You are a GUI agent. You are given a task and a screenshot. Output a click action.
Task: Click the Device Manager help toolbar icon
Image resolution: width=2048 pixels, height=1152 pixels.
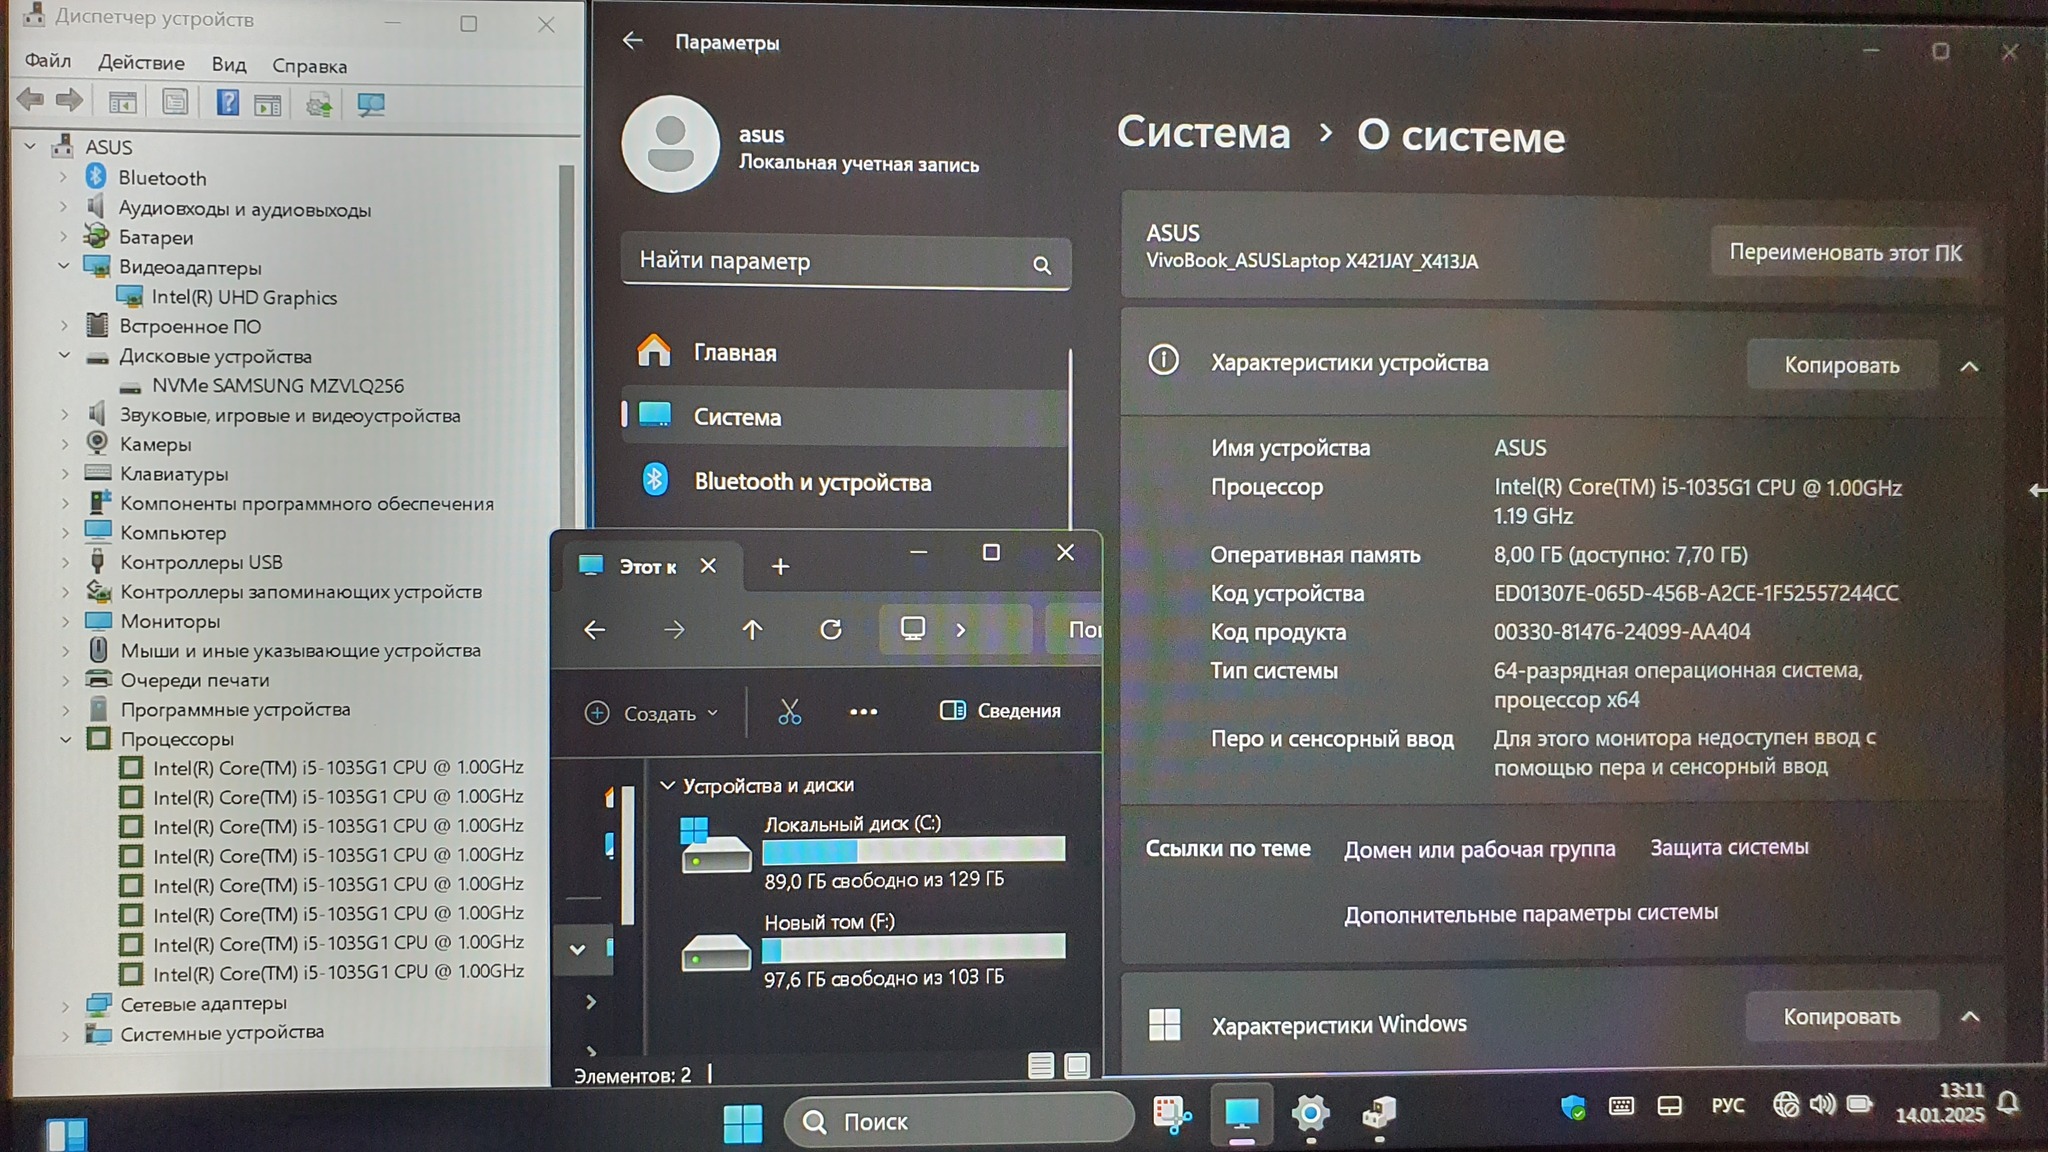pyautogui.click(x=228, y=102)
